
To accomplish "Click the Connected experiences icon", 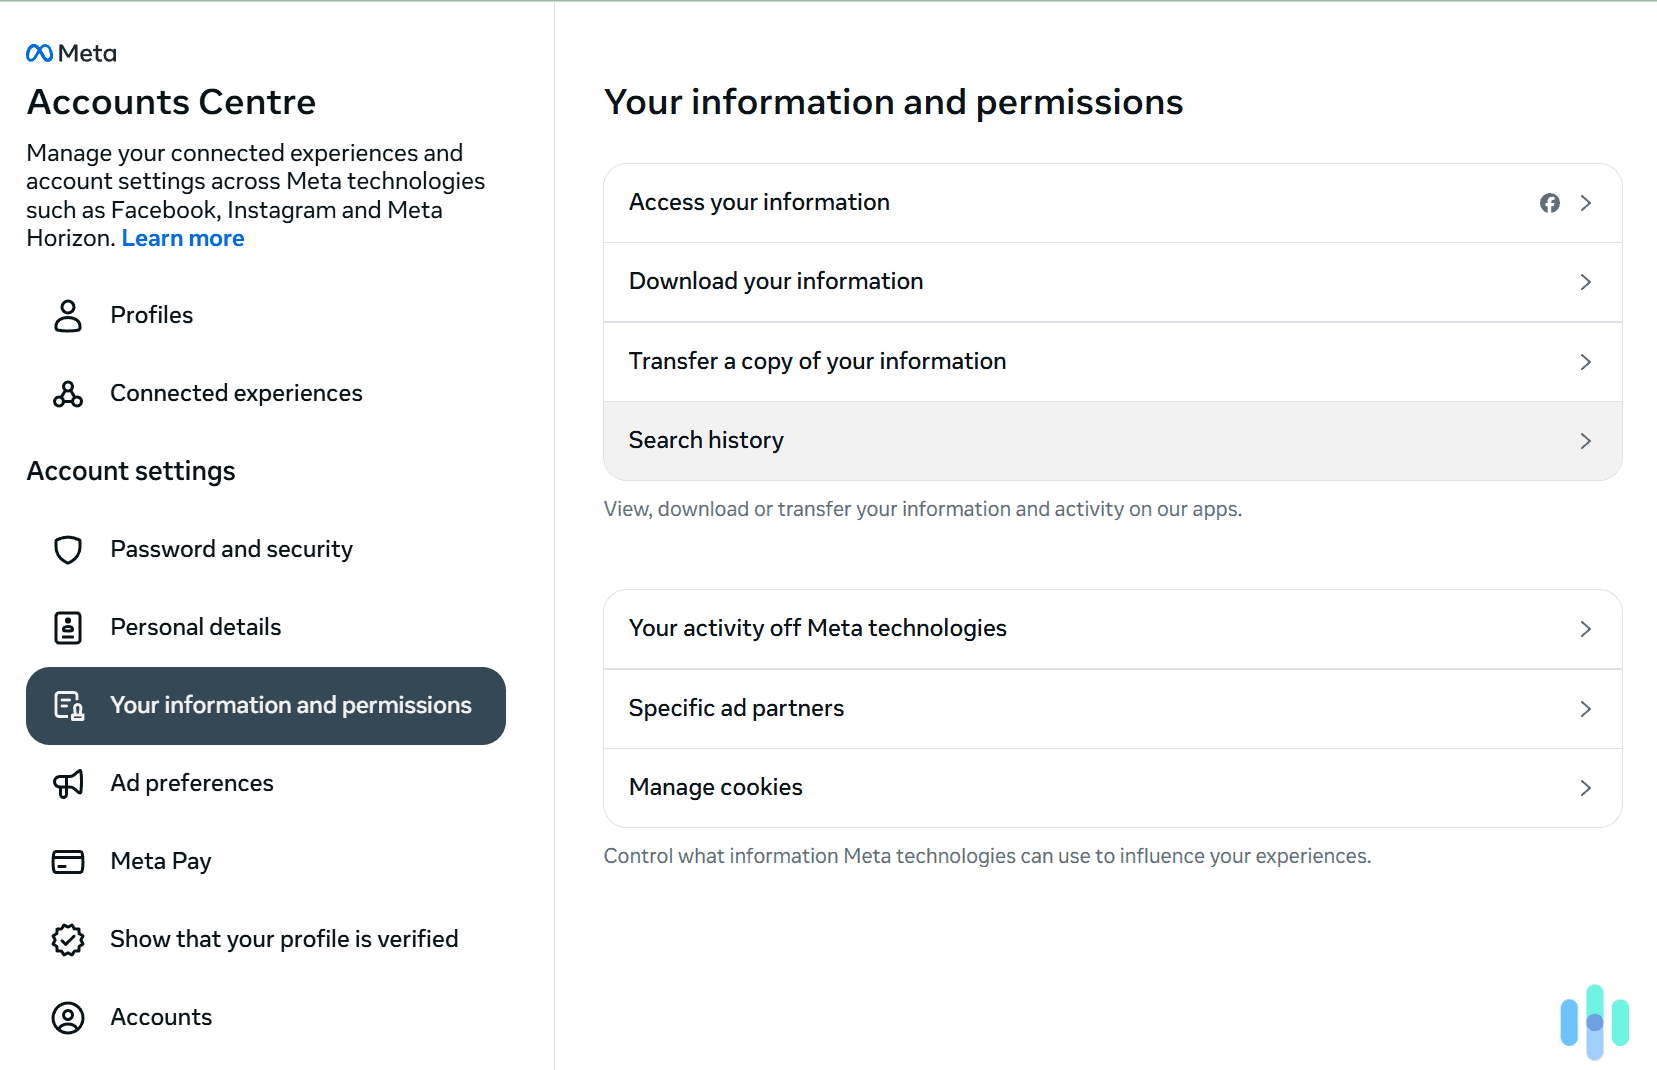I will coord(67,393).
